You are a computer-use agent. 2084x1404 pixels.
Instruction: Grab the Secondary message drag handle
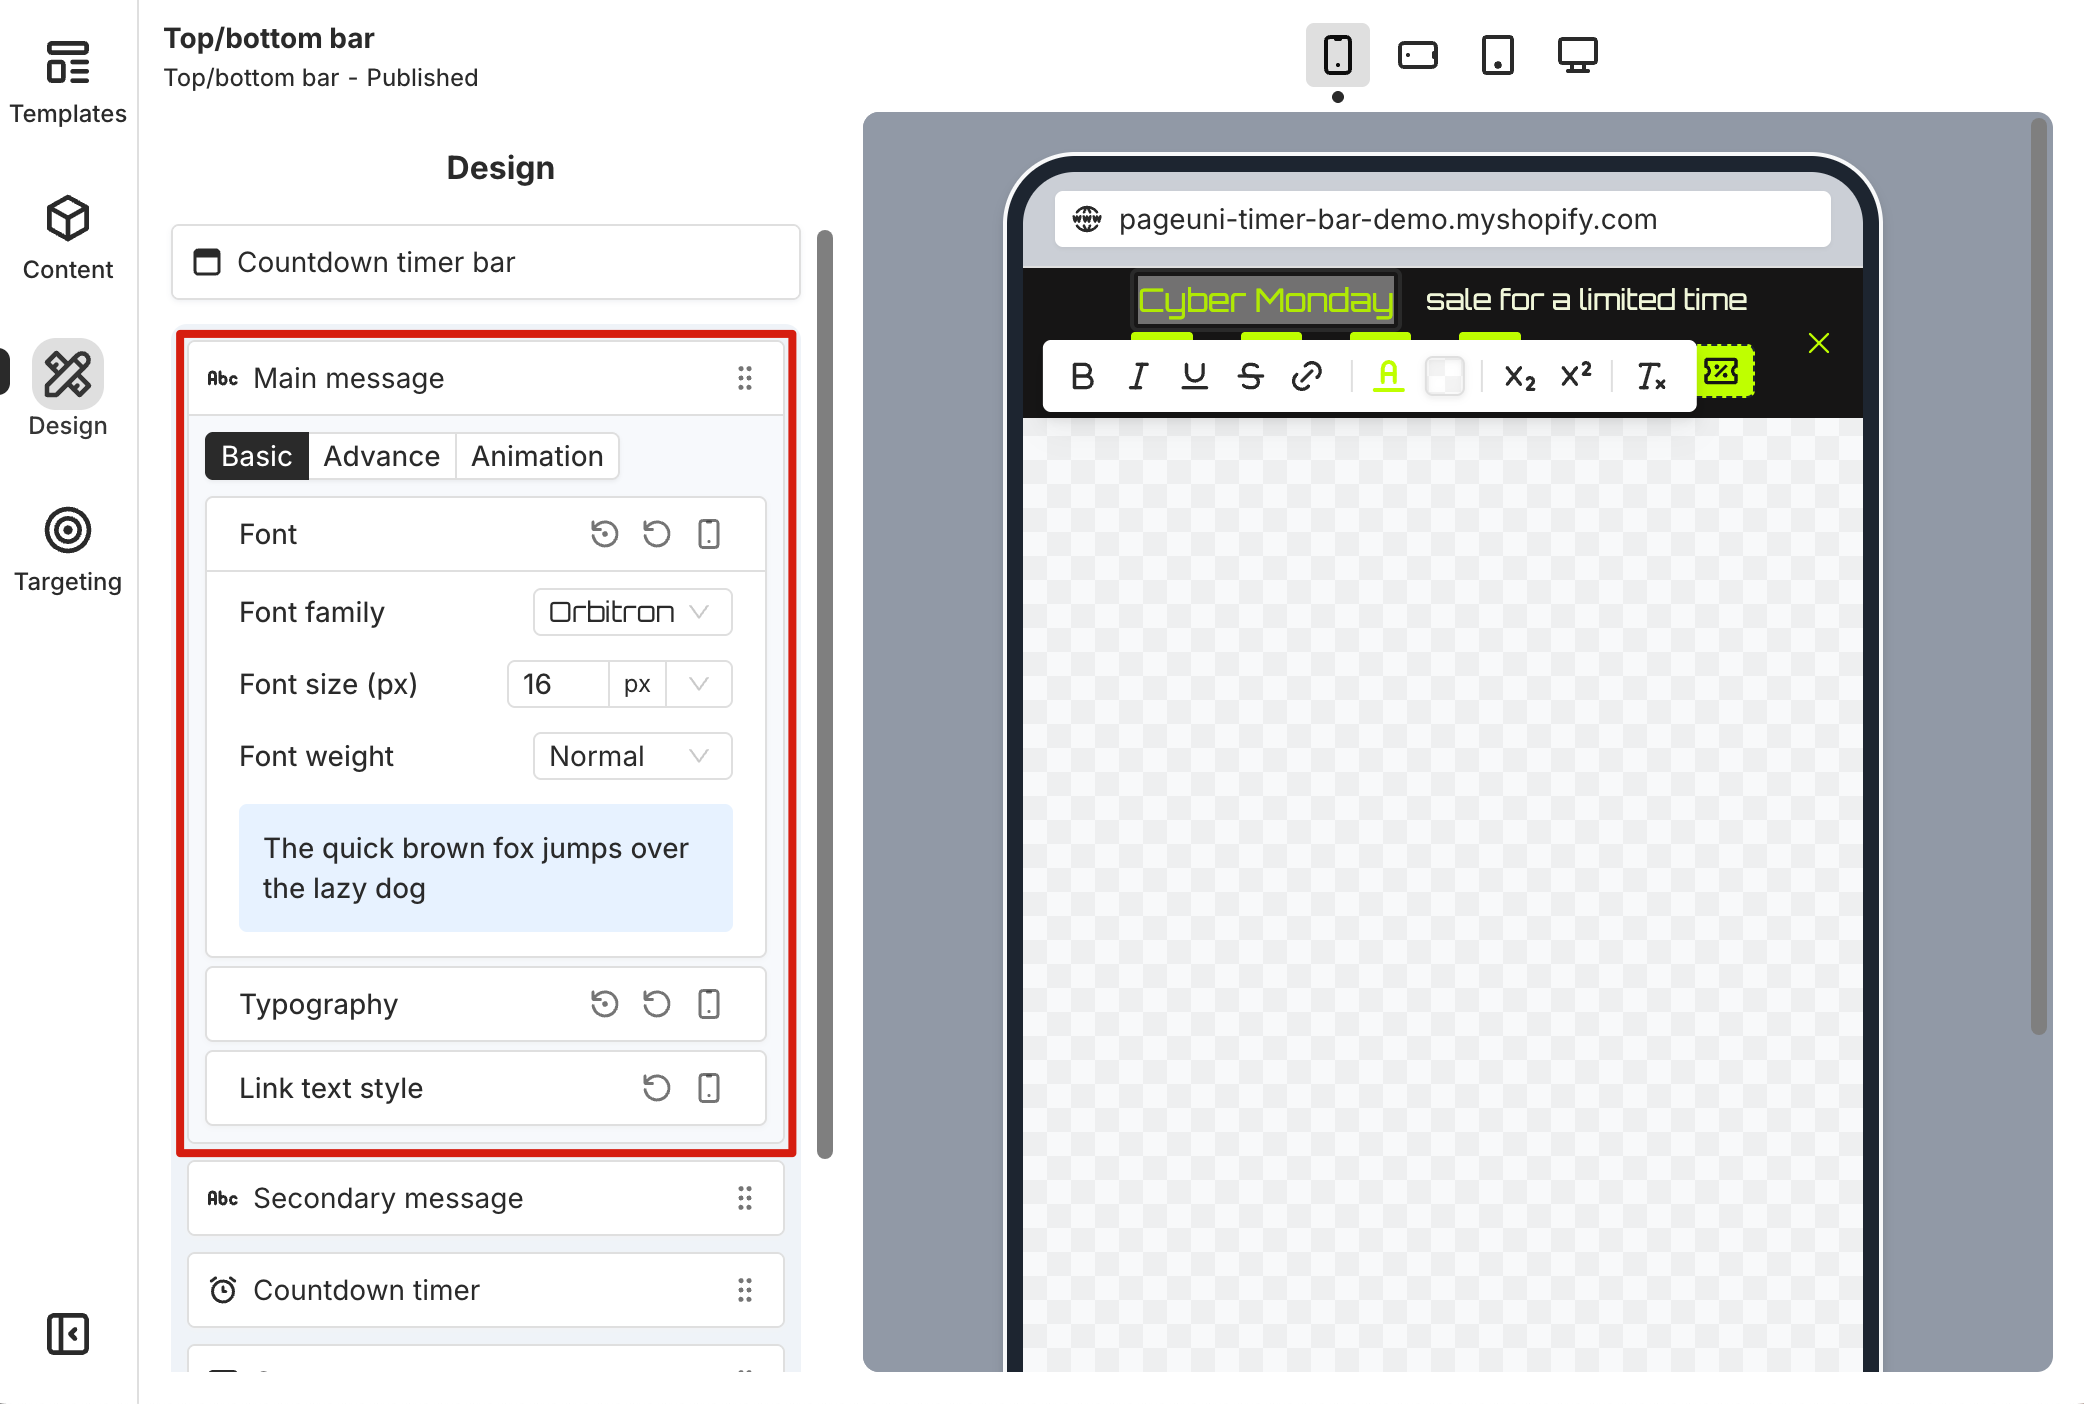(745, 1198)
